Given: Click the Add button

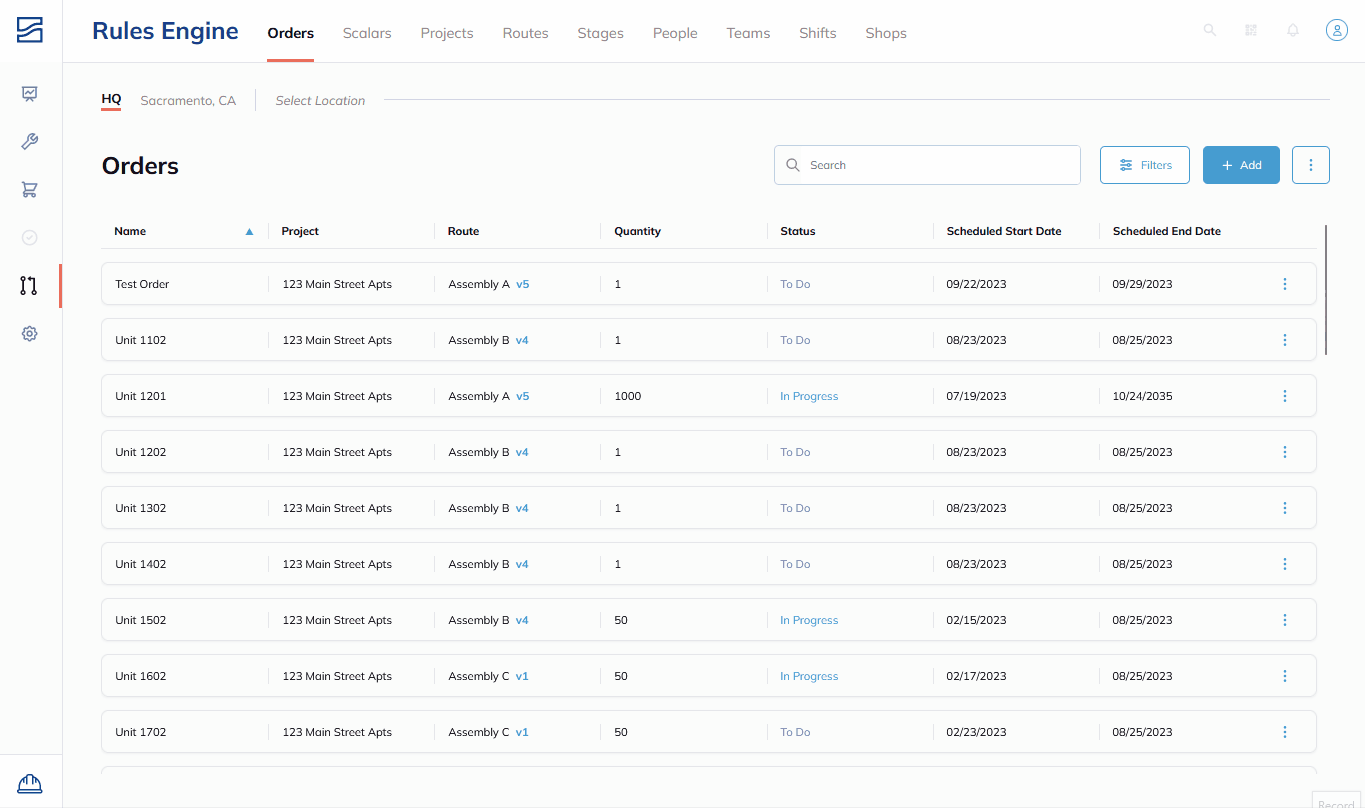Looking at the screenshot, I should (1241, 165).
